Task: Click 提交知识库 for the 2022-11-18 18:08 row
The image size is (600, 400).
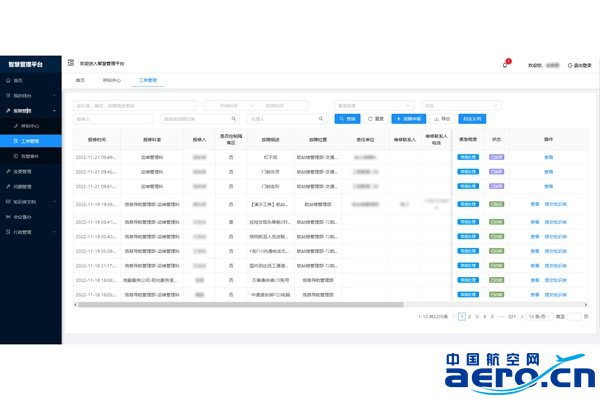Action: [556, 280]
